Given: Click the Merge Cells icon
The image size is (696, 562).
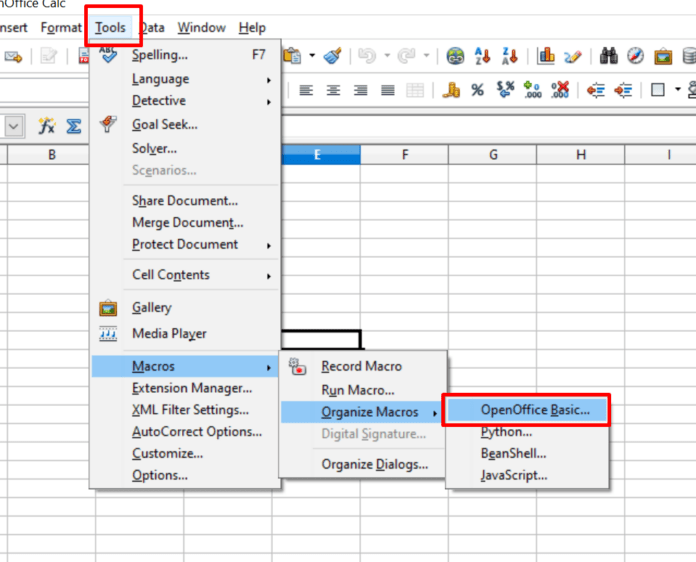Looking at the screenshot, I should coord(415,91).
